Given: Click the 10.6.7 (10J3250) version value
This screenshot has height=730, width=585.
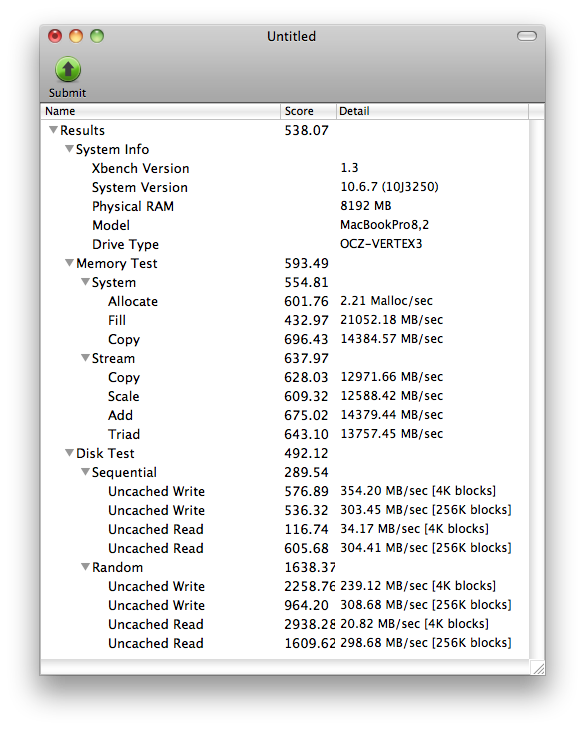Looking at the screenshot, I should tap(390, 187).
